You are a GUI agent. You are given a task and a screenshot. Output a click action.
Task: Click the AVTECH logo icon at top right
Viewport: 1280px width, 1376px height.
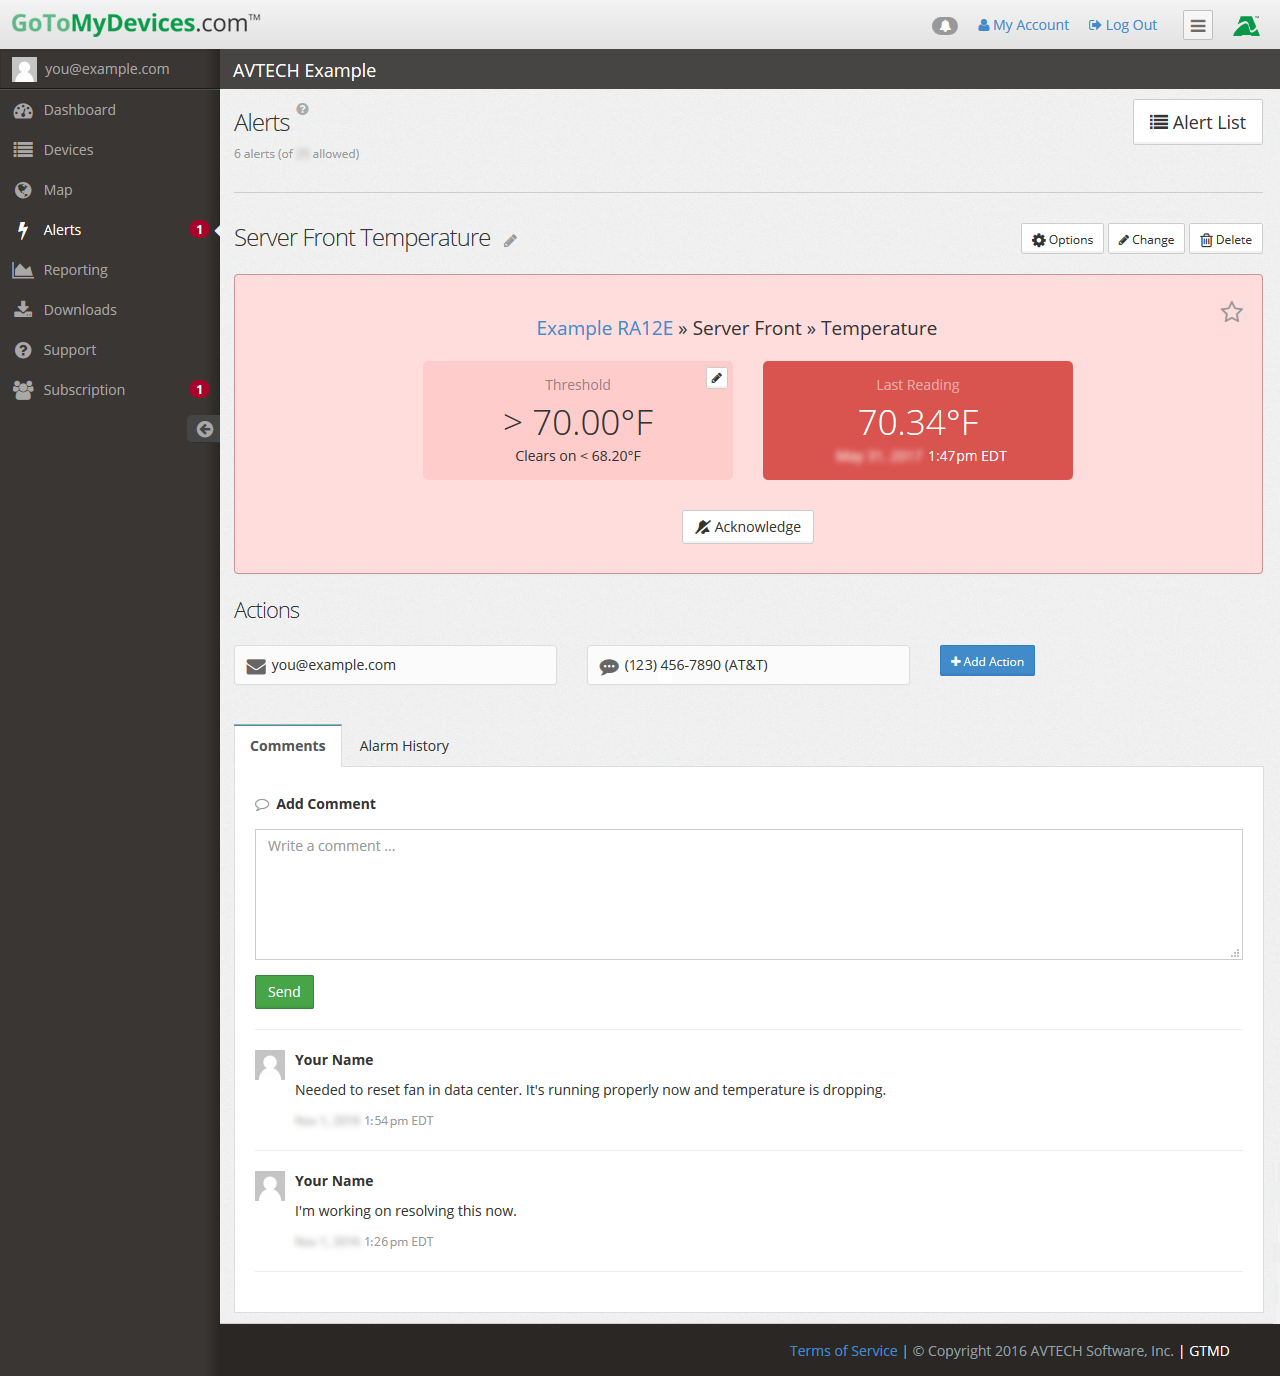point(1246,26)
